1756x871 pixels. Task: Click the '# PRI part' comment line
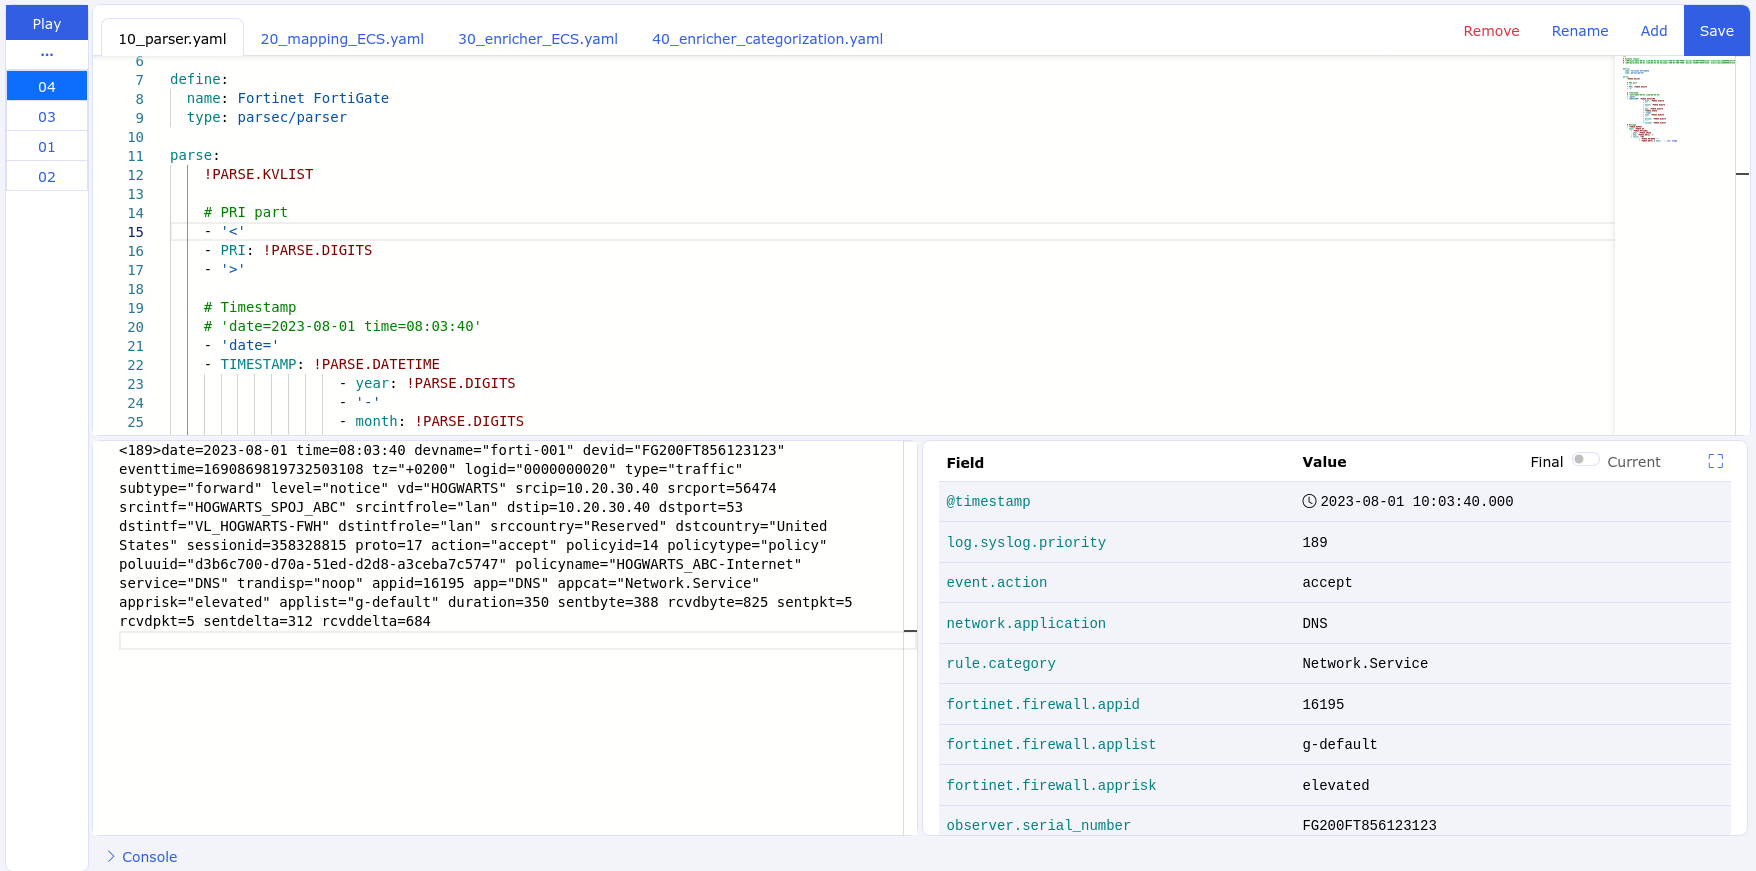(245, 212)
